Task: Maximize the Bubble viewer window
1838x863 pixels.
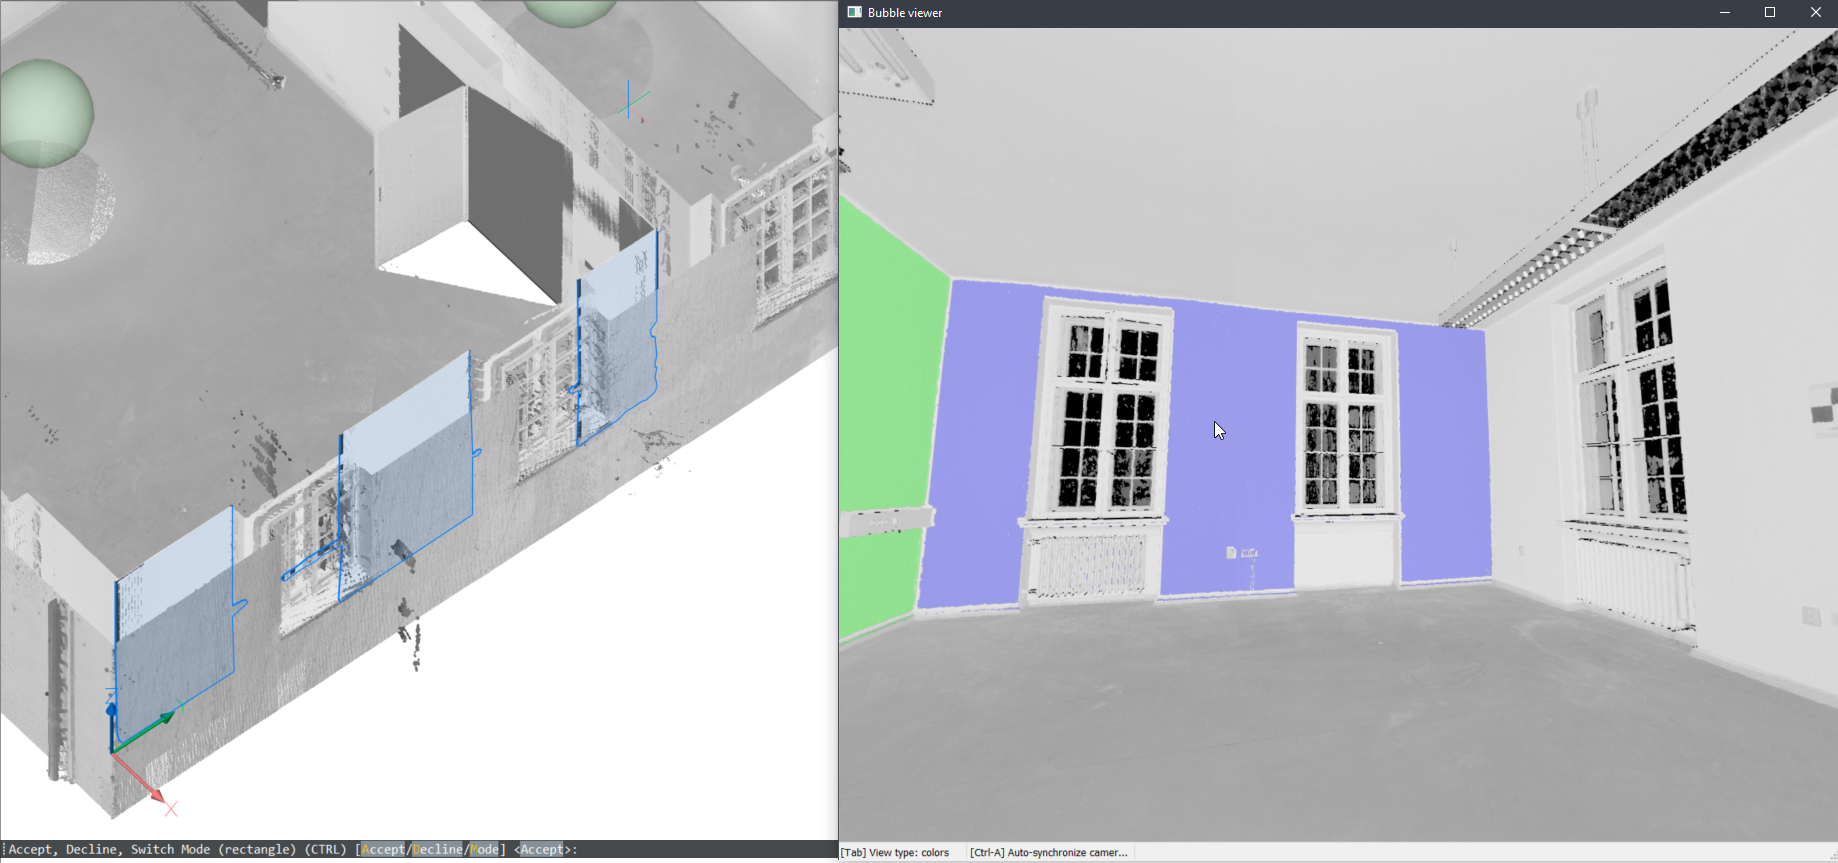Action: [1770, 12]
